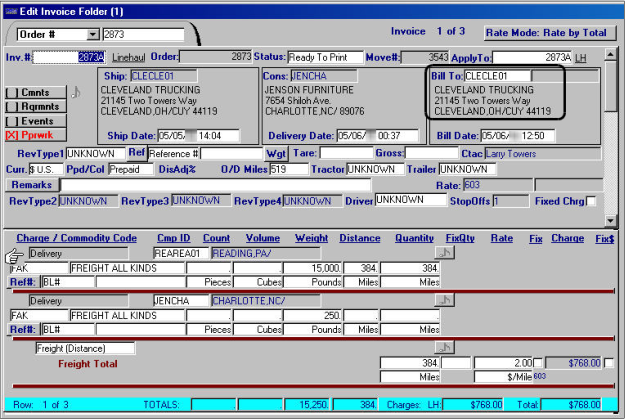Click the Remarks button
Viewport: 626px width, 419px height.
(32, 185)
